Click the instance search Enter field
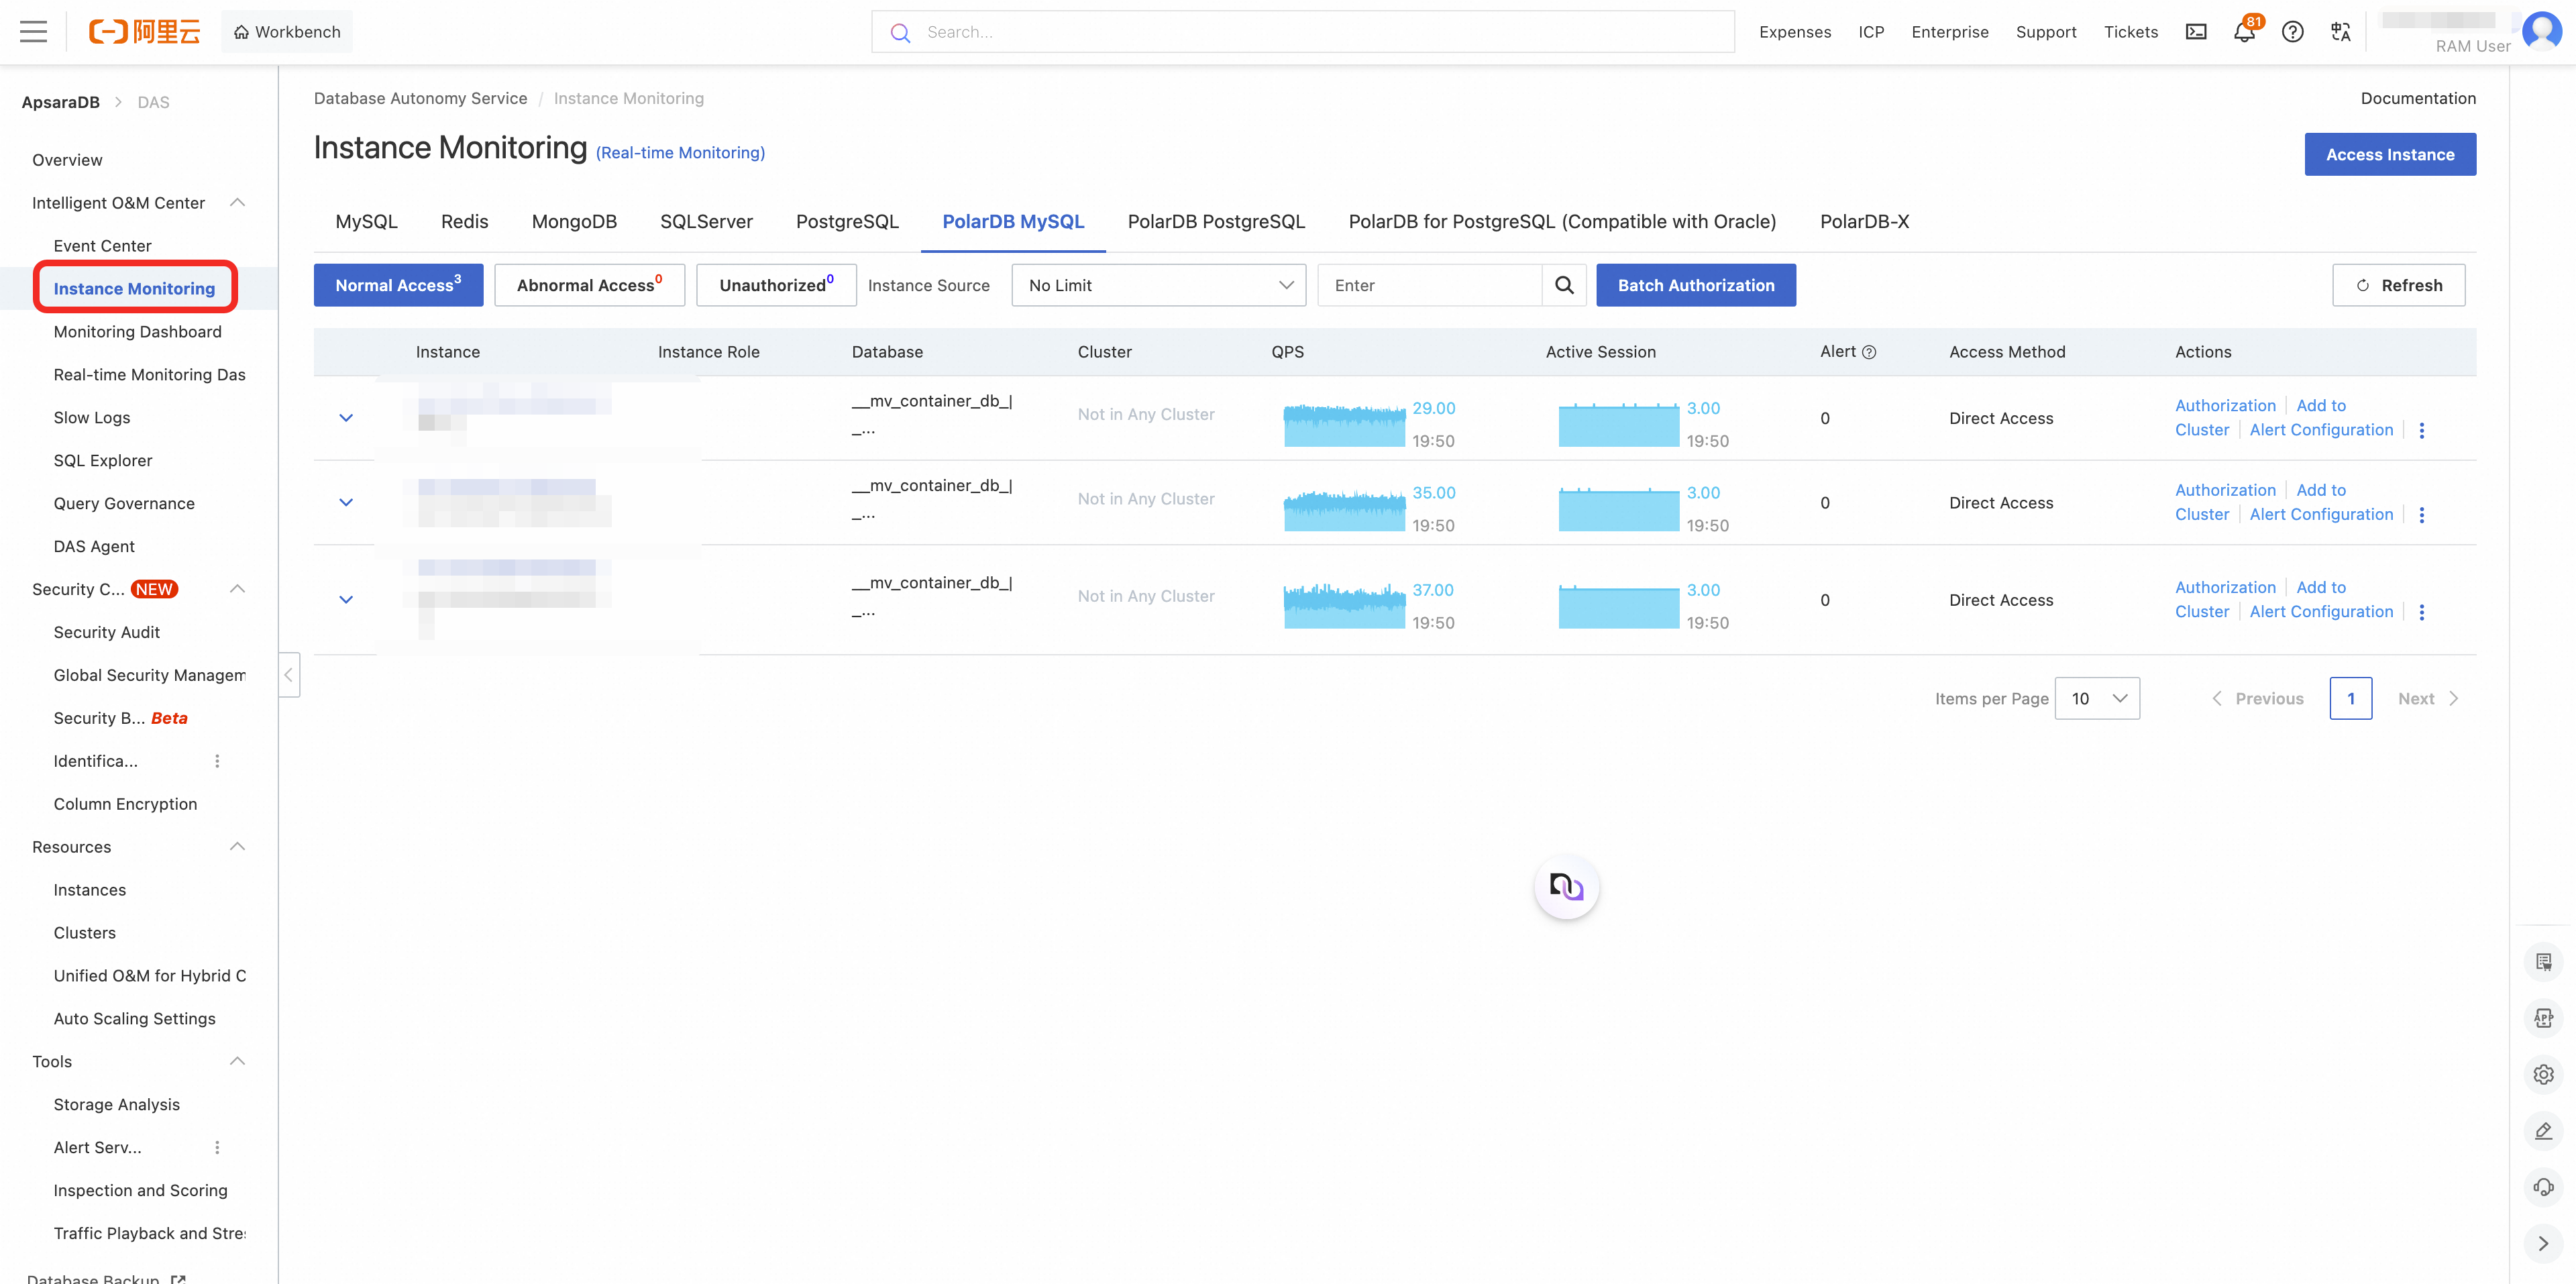The image size is (2576, 1284). pos(1430,285)
